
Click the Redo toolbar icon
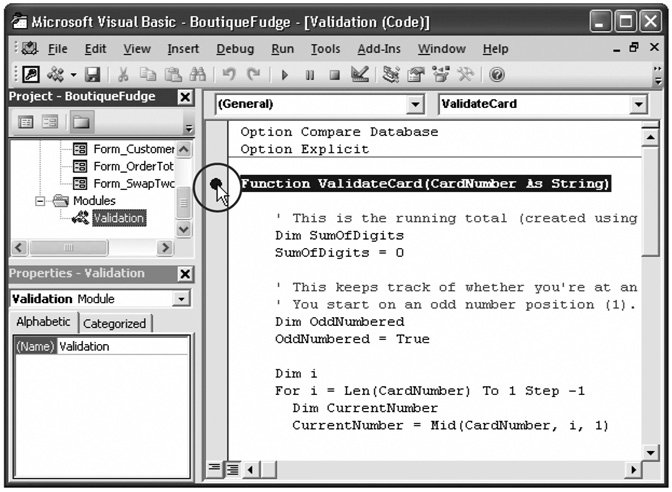click(x=254, y=75)
